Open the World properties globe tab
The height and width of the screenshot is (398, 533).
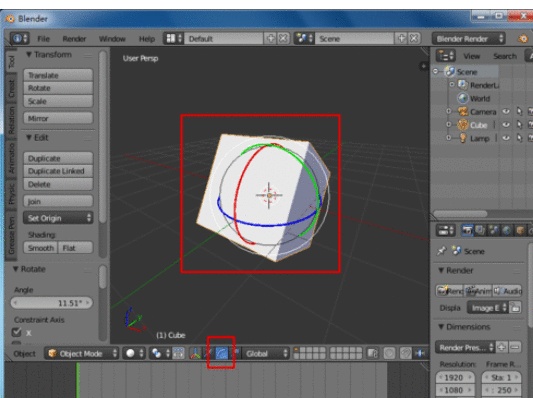[x=507, y=230]
